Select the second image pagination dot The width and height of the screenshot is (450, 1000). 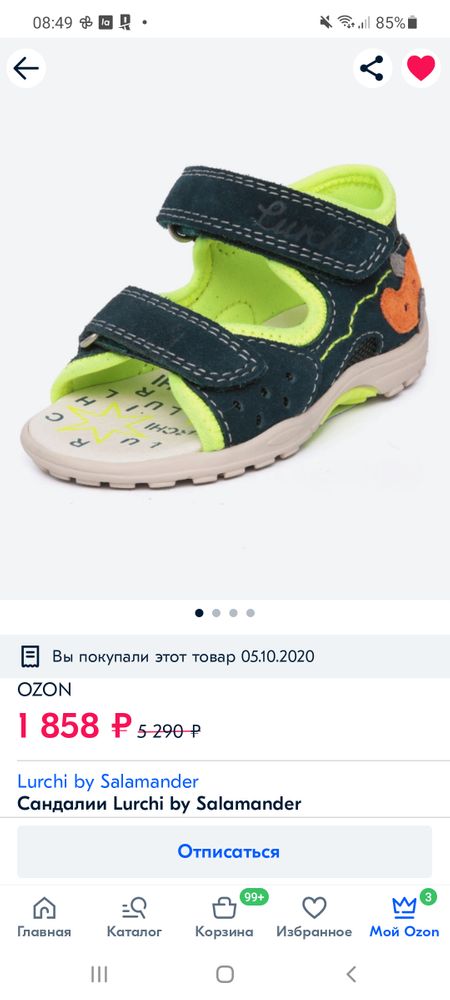coord(216,613)
